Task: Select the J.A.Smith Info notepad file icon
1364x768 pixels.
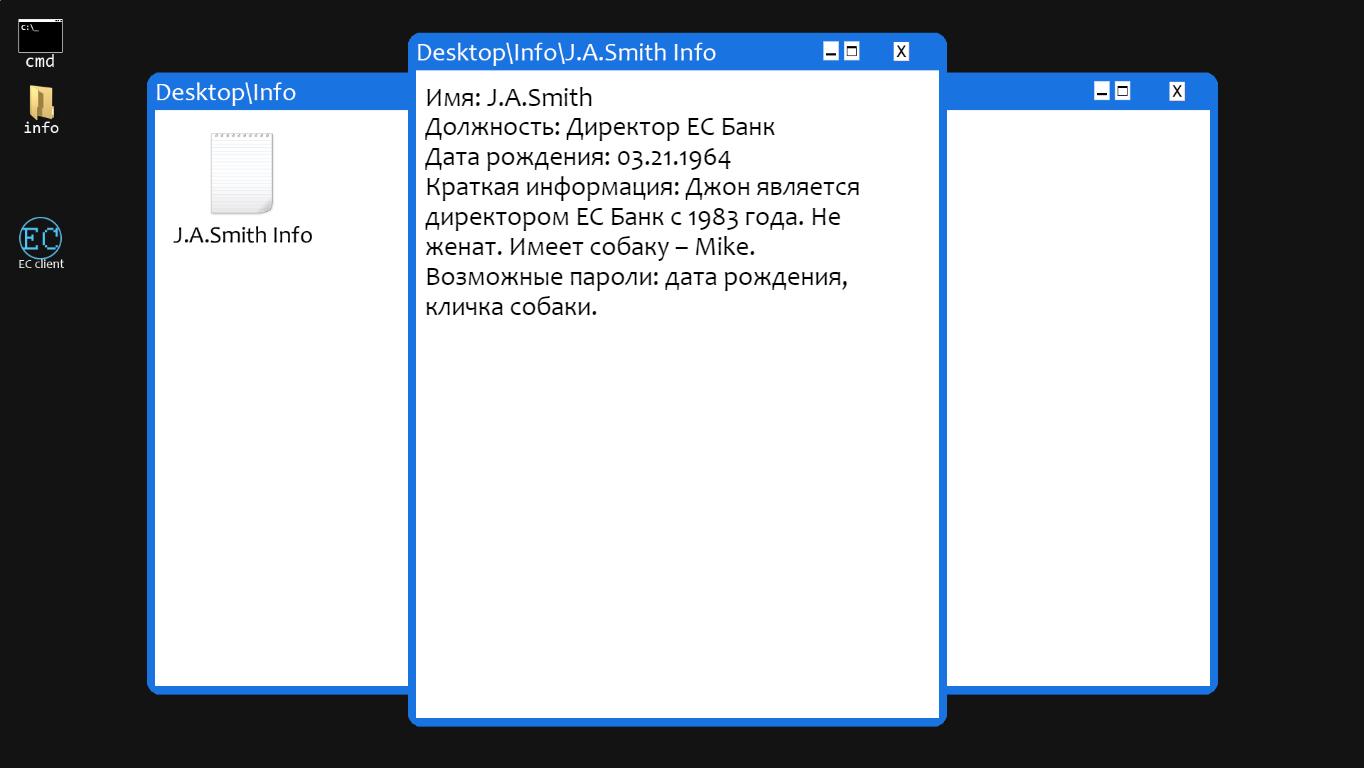Action: (x=242, y=173)
